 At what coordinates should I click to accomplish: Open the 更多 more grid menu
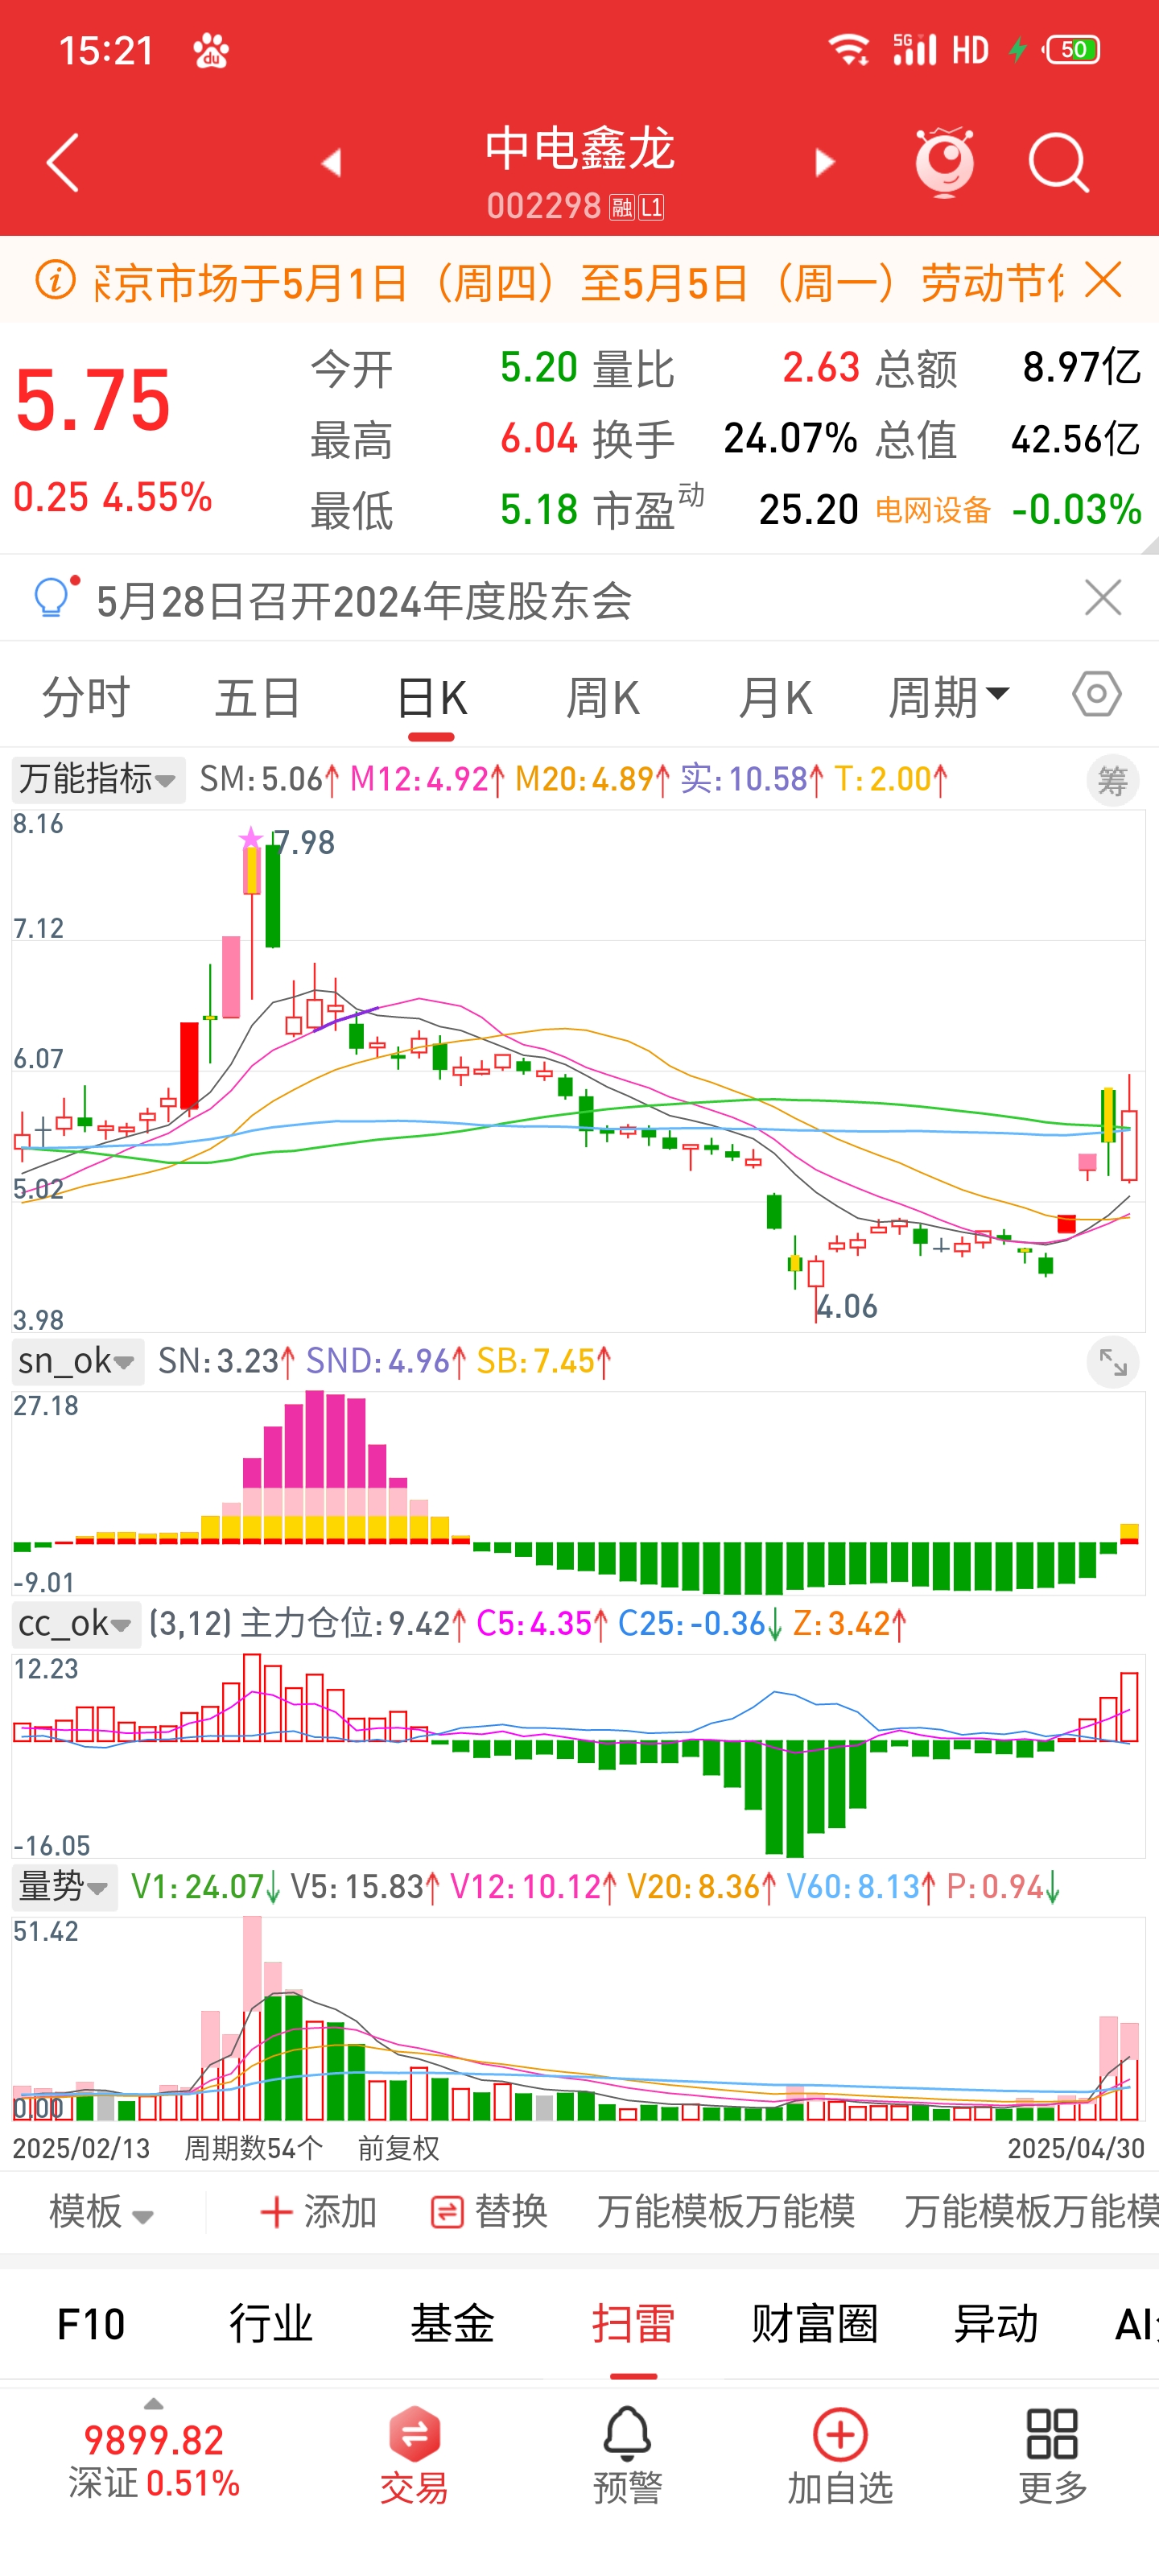[x=1052, y=2456]
